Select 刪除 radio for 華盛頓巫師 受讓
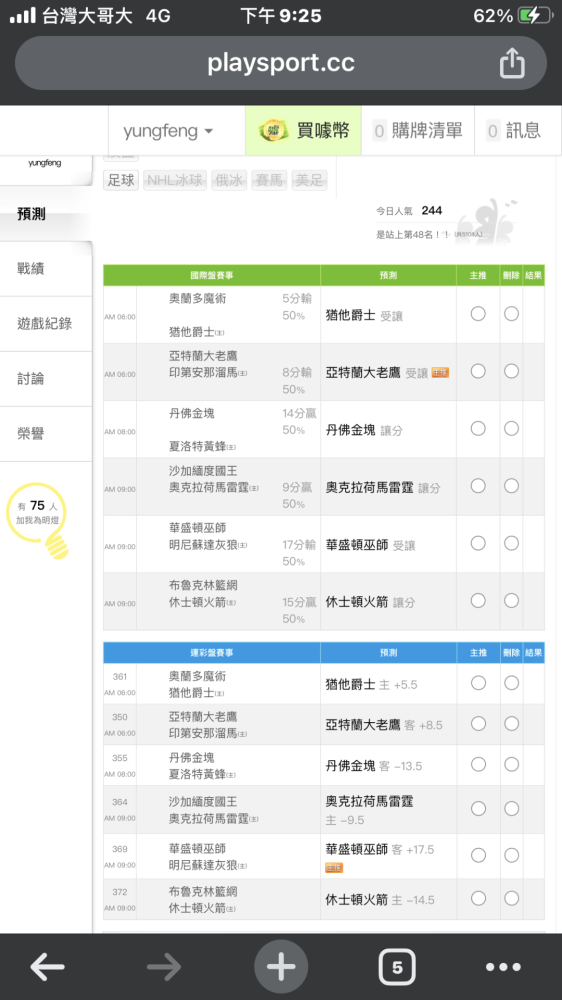562x1000 pixels. pyautogui.click(x=511, y=543)
